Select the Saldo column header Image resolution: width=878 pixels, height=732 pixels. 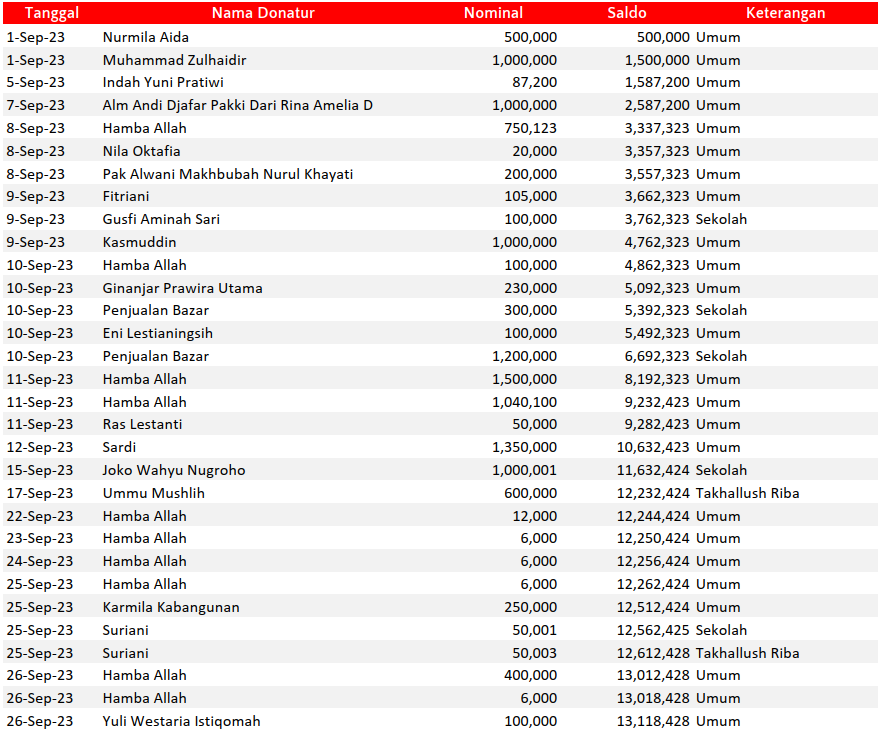(x=627, y=13)
